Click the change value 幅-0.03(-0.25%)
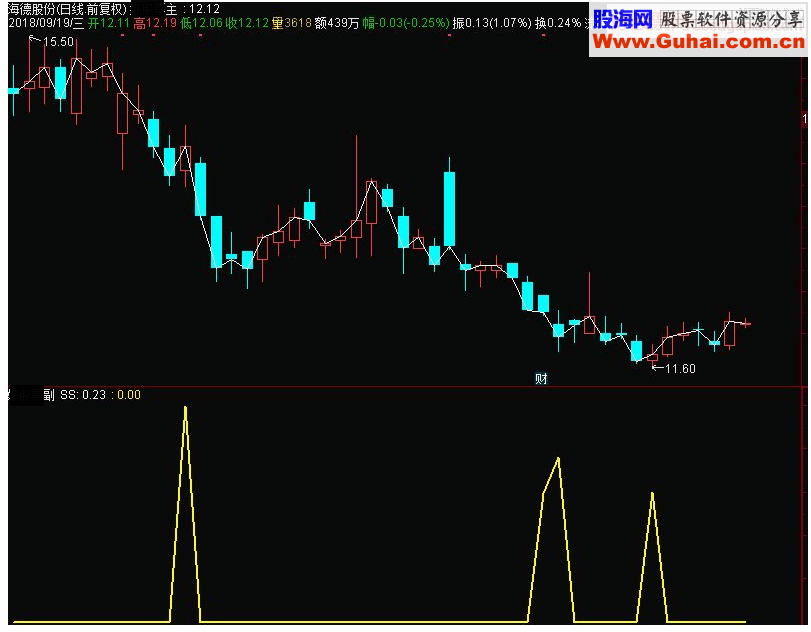The width and height of the screenshot is (811, 632). click(x=406, y=23)
